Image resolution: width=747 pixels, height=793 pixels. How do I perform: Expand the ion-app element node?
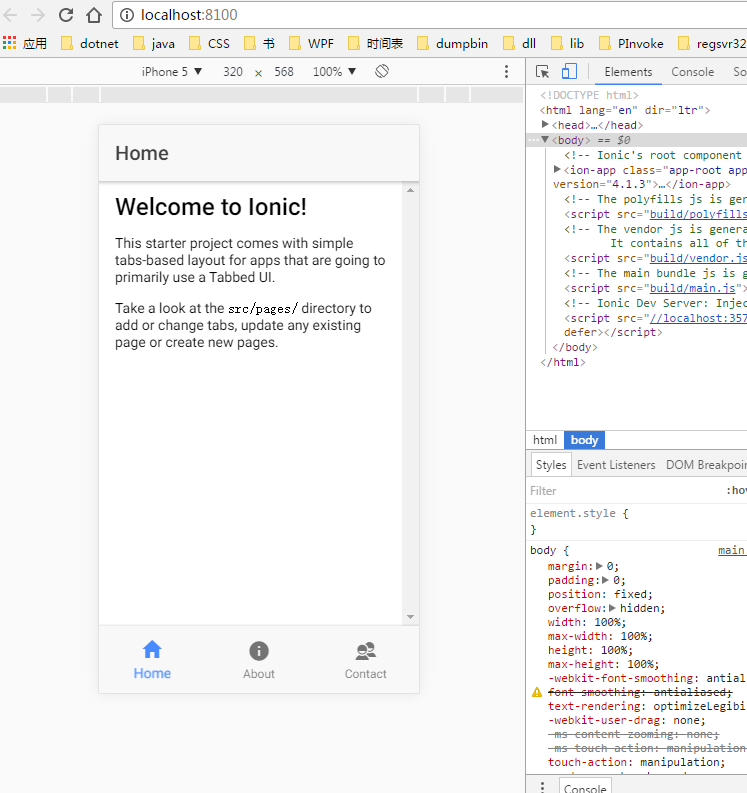pyautogui.click(x=557, y=169)
